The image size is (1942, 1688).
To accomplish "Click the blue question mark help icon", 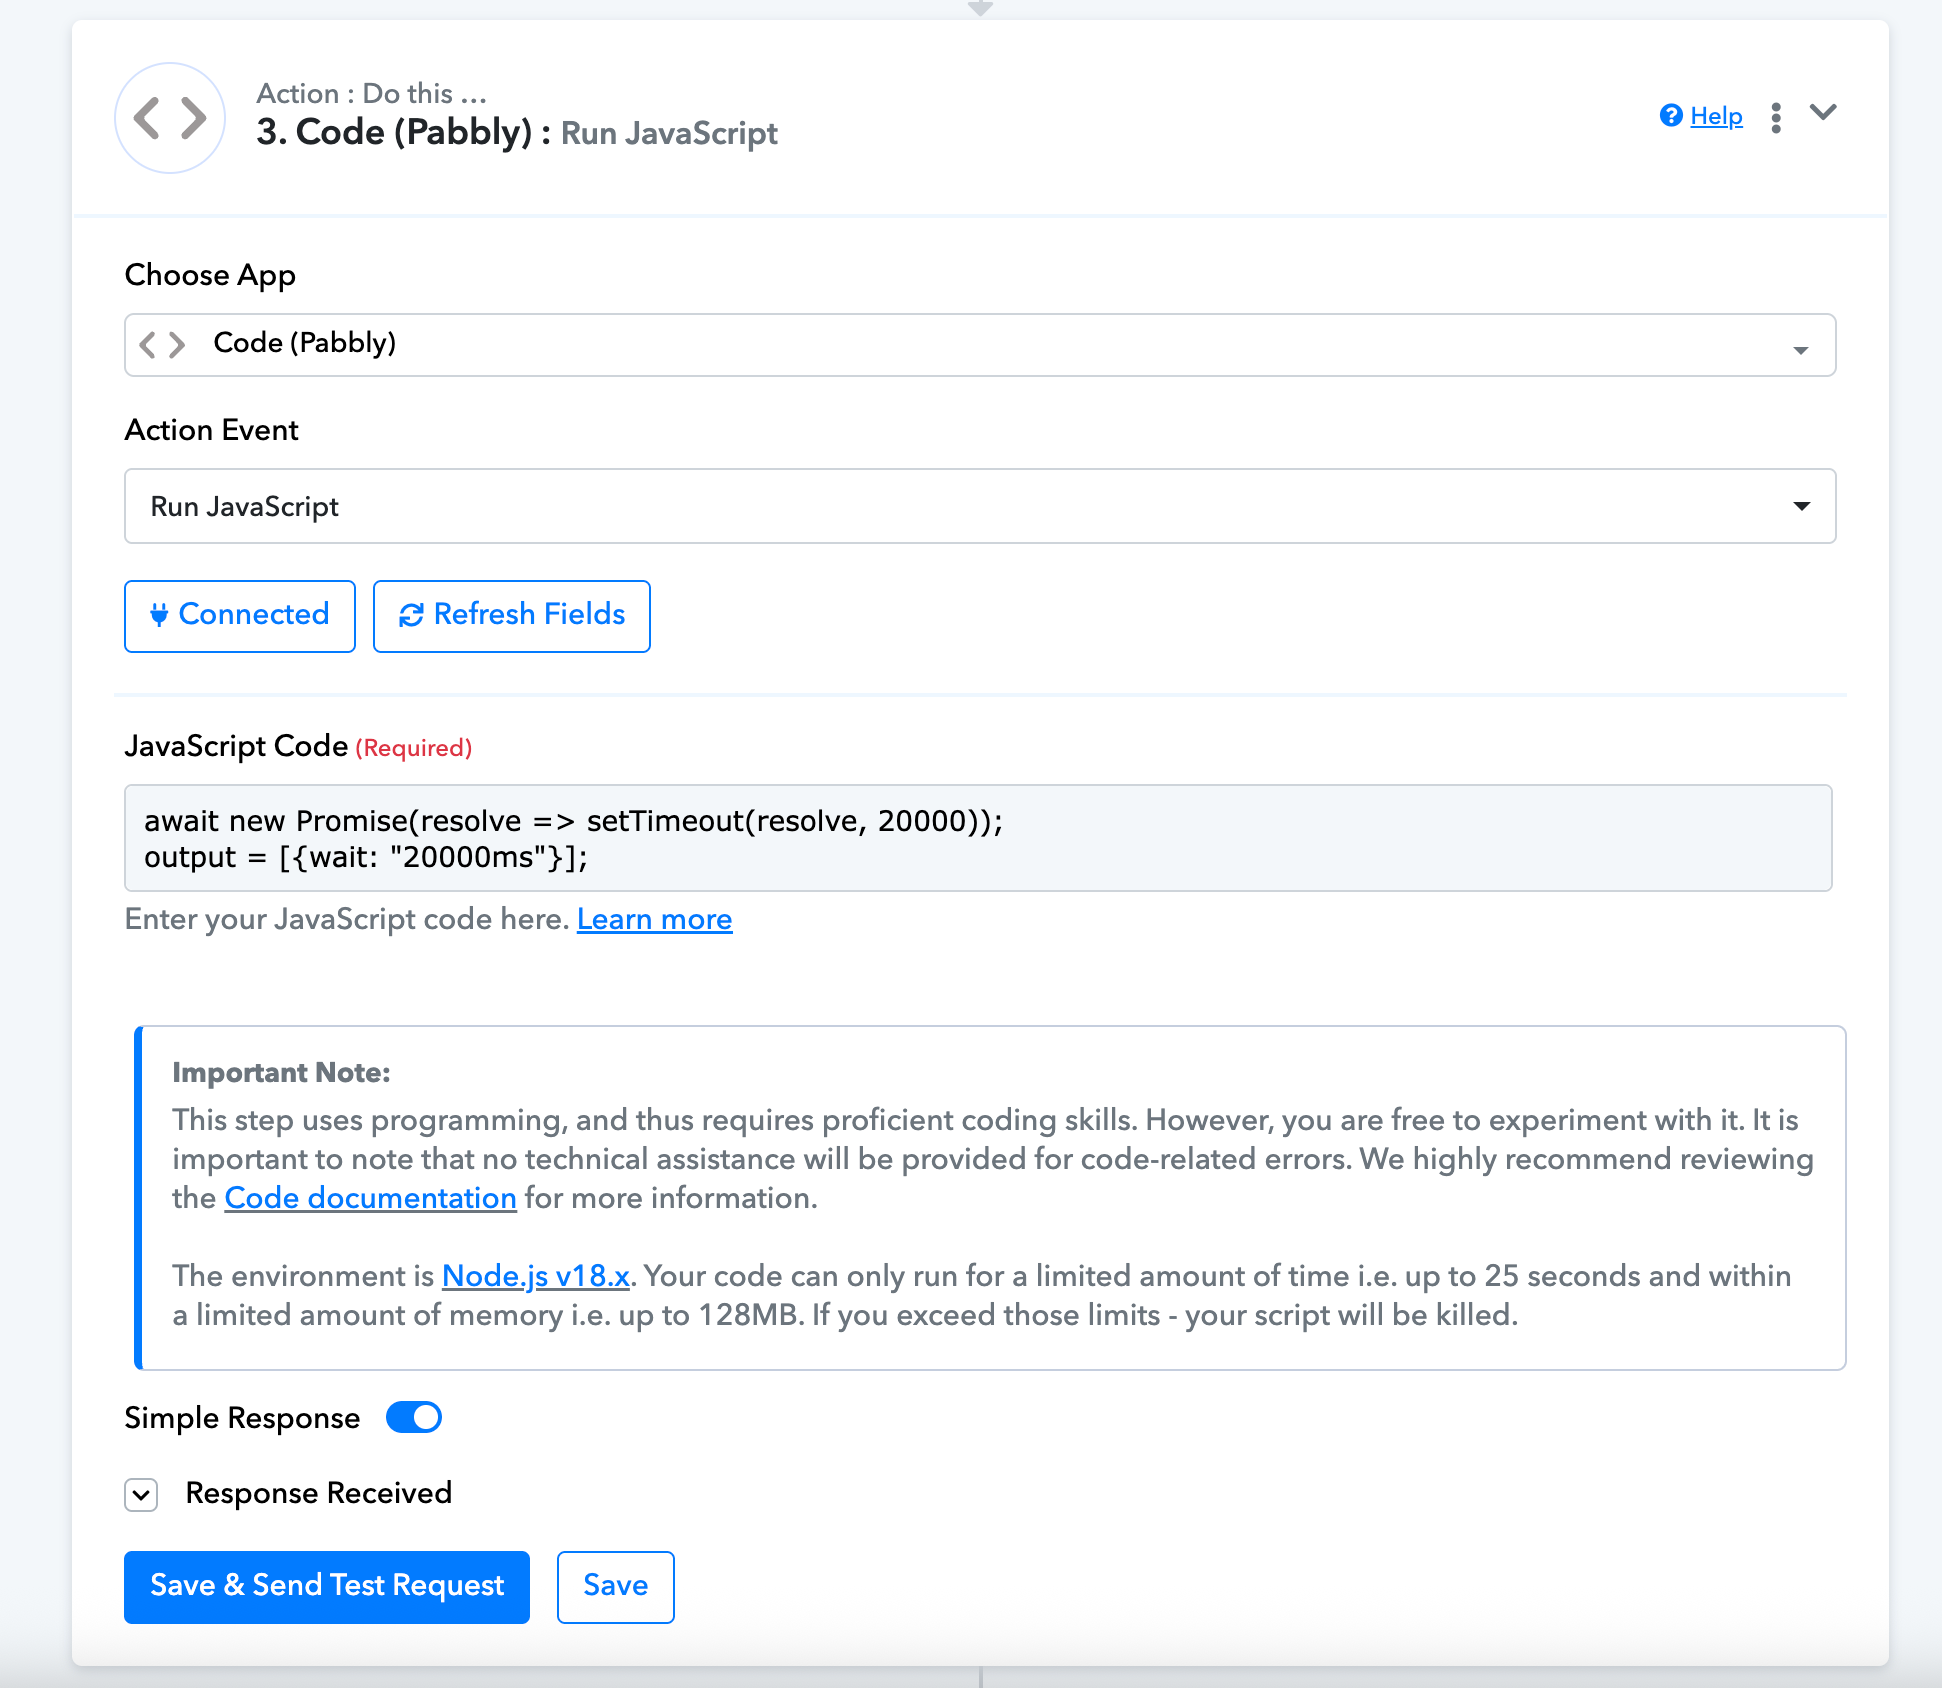I will pyautogui.click(x=1671, y=116).
